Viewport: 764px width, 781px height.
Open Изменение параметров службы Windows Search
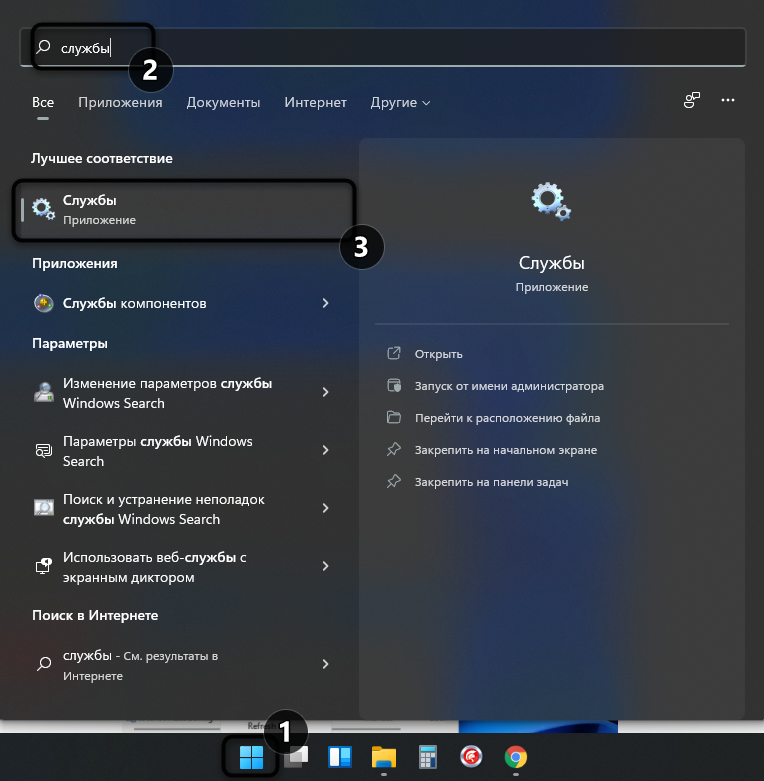[184, 393]
